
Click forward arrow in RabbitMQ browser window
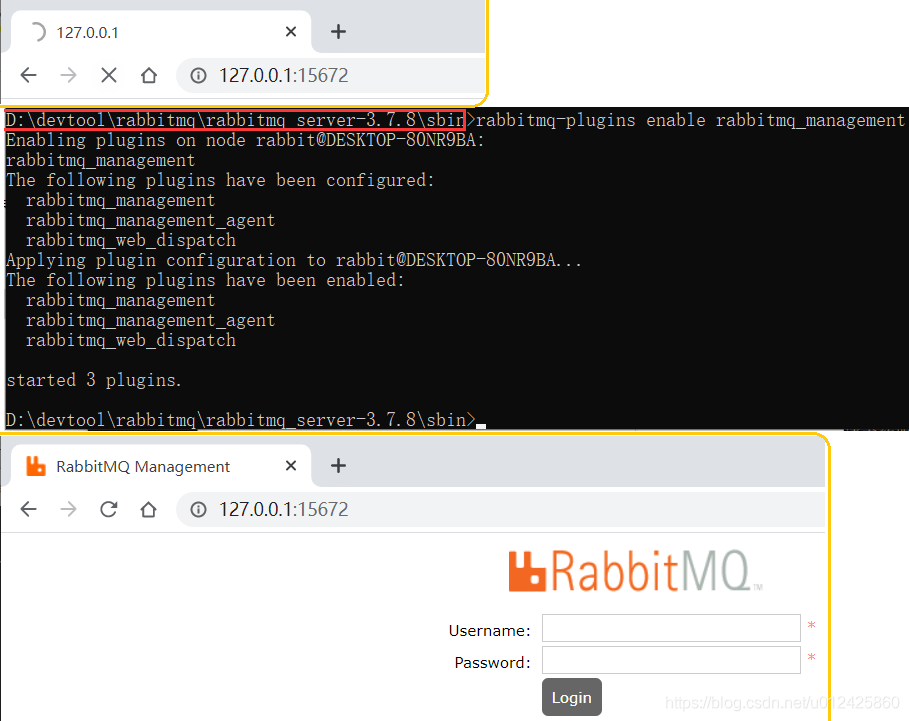pyautogui.click(x=68, y=509)
